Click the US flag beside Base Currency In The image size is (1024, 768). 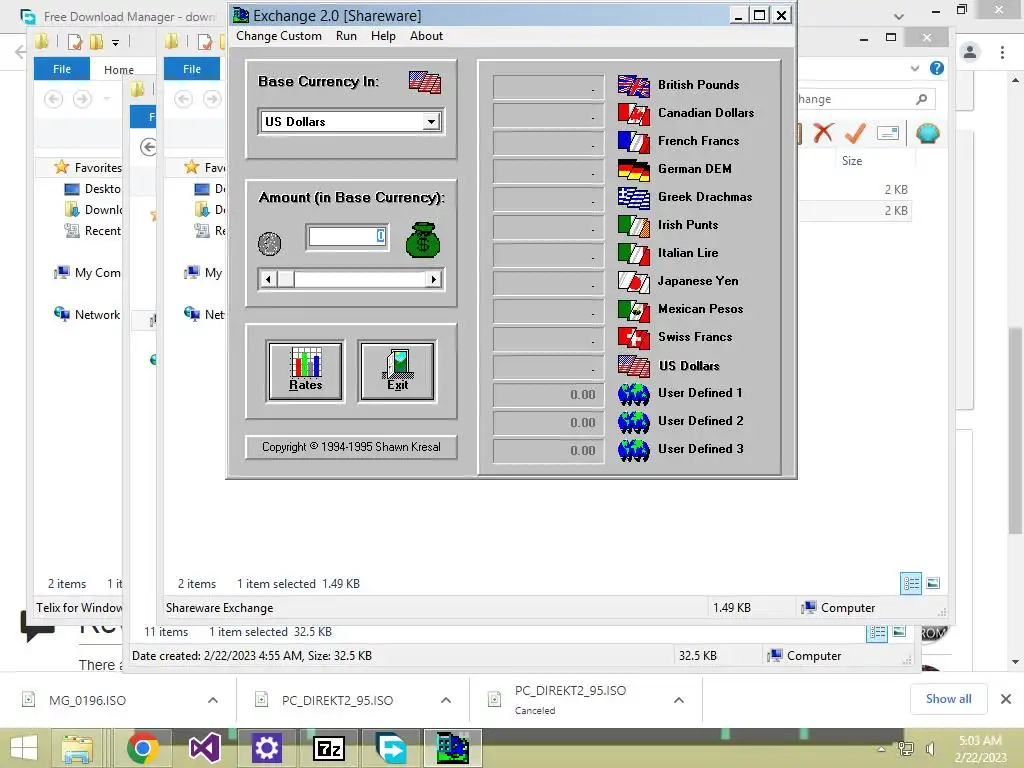click(425, 82)
